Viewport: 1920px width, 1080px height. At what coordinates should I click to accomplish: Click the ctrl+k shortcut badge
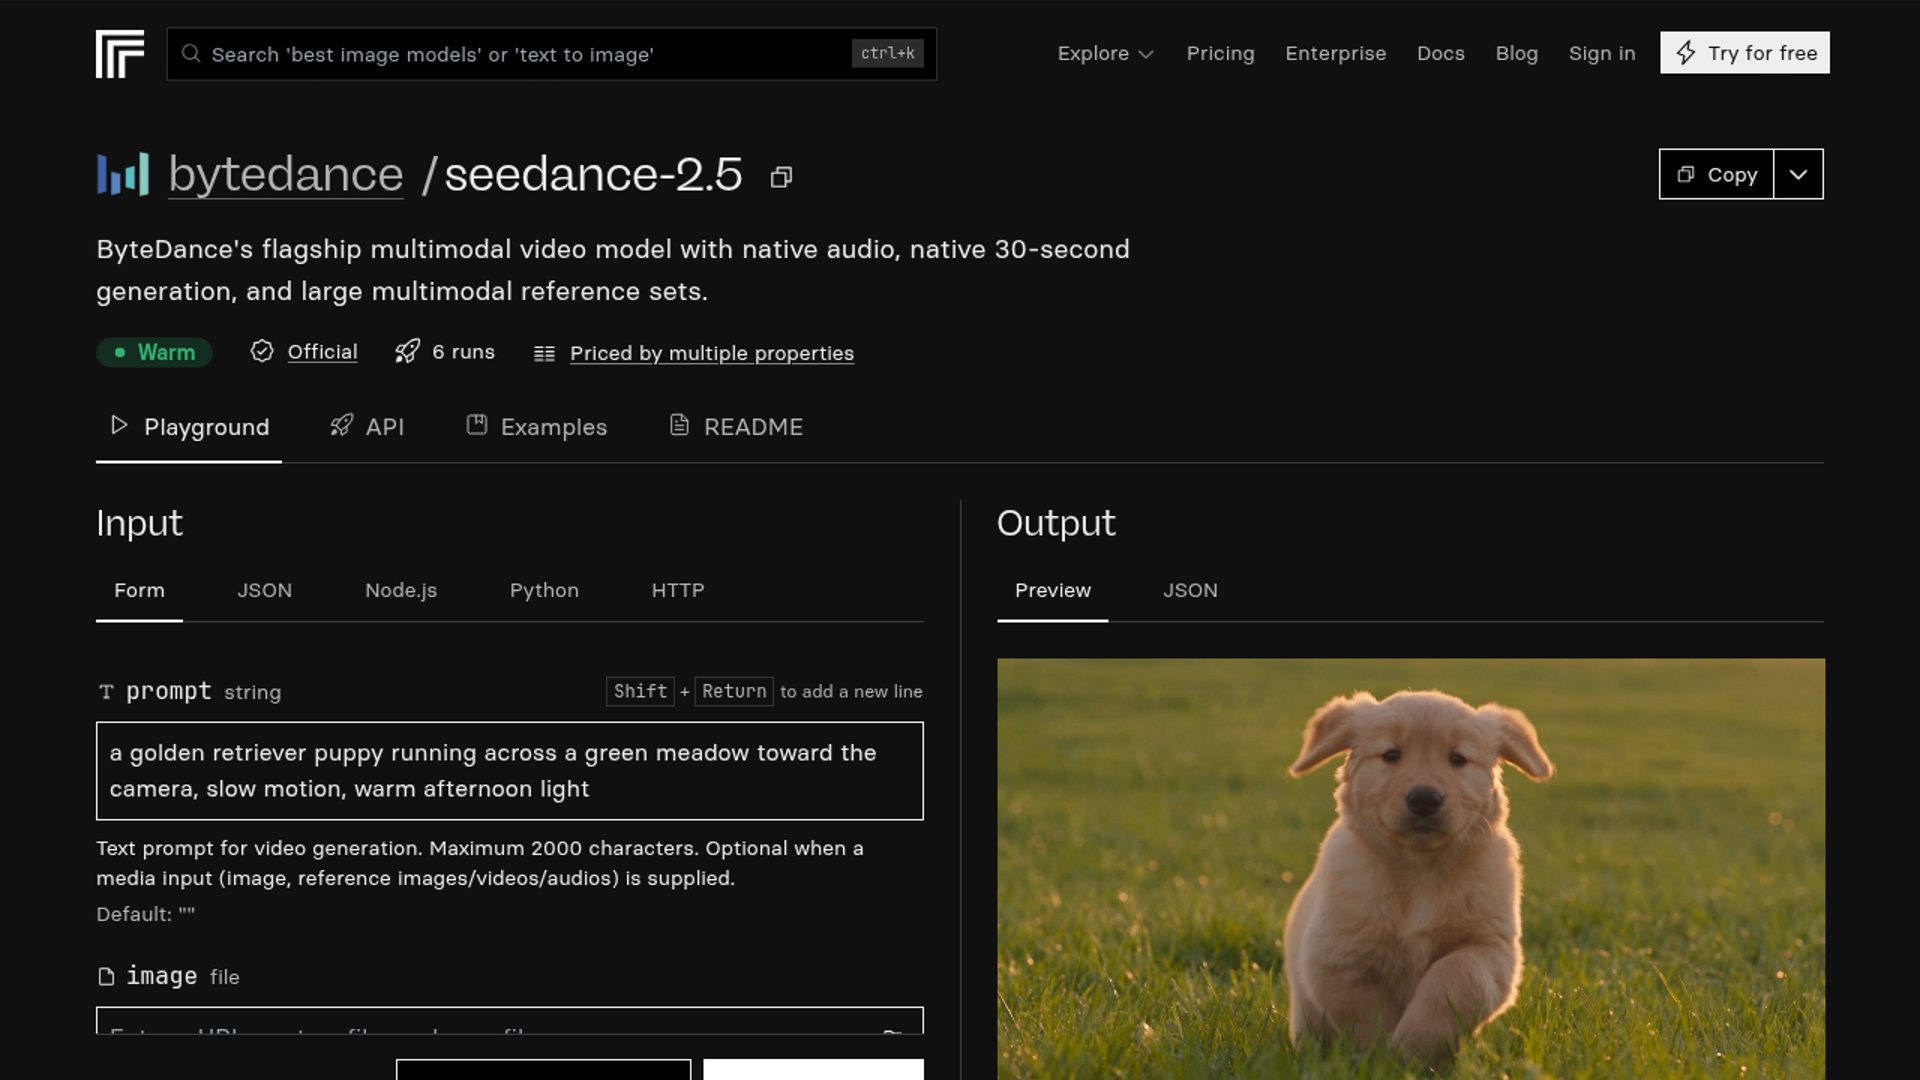click(x=887, y=53)
